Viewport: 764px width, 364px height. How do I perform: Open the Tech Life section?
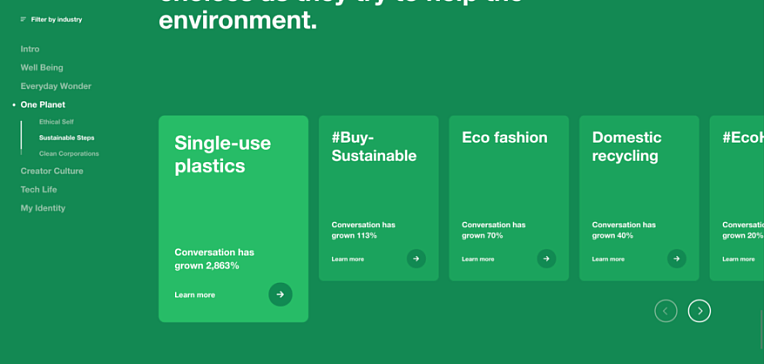click(x=39, y=190)
